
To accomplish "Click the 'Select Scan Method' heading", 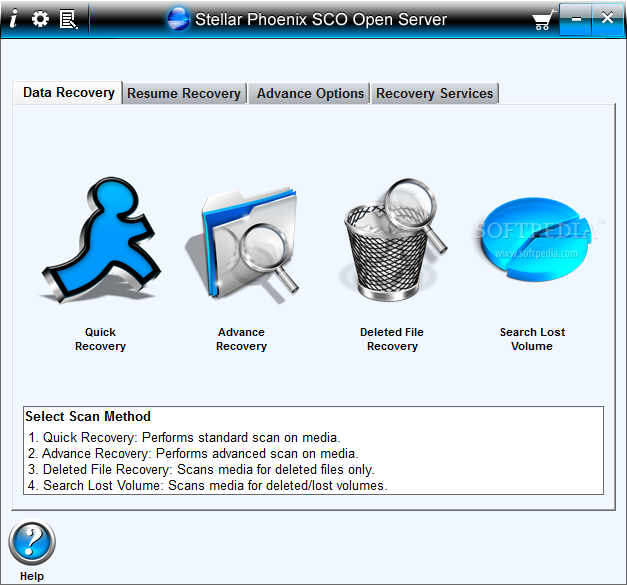I will (x=88, y=417).
